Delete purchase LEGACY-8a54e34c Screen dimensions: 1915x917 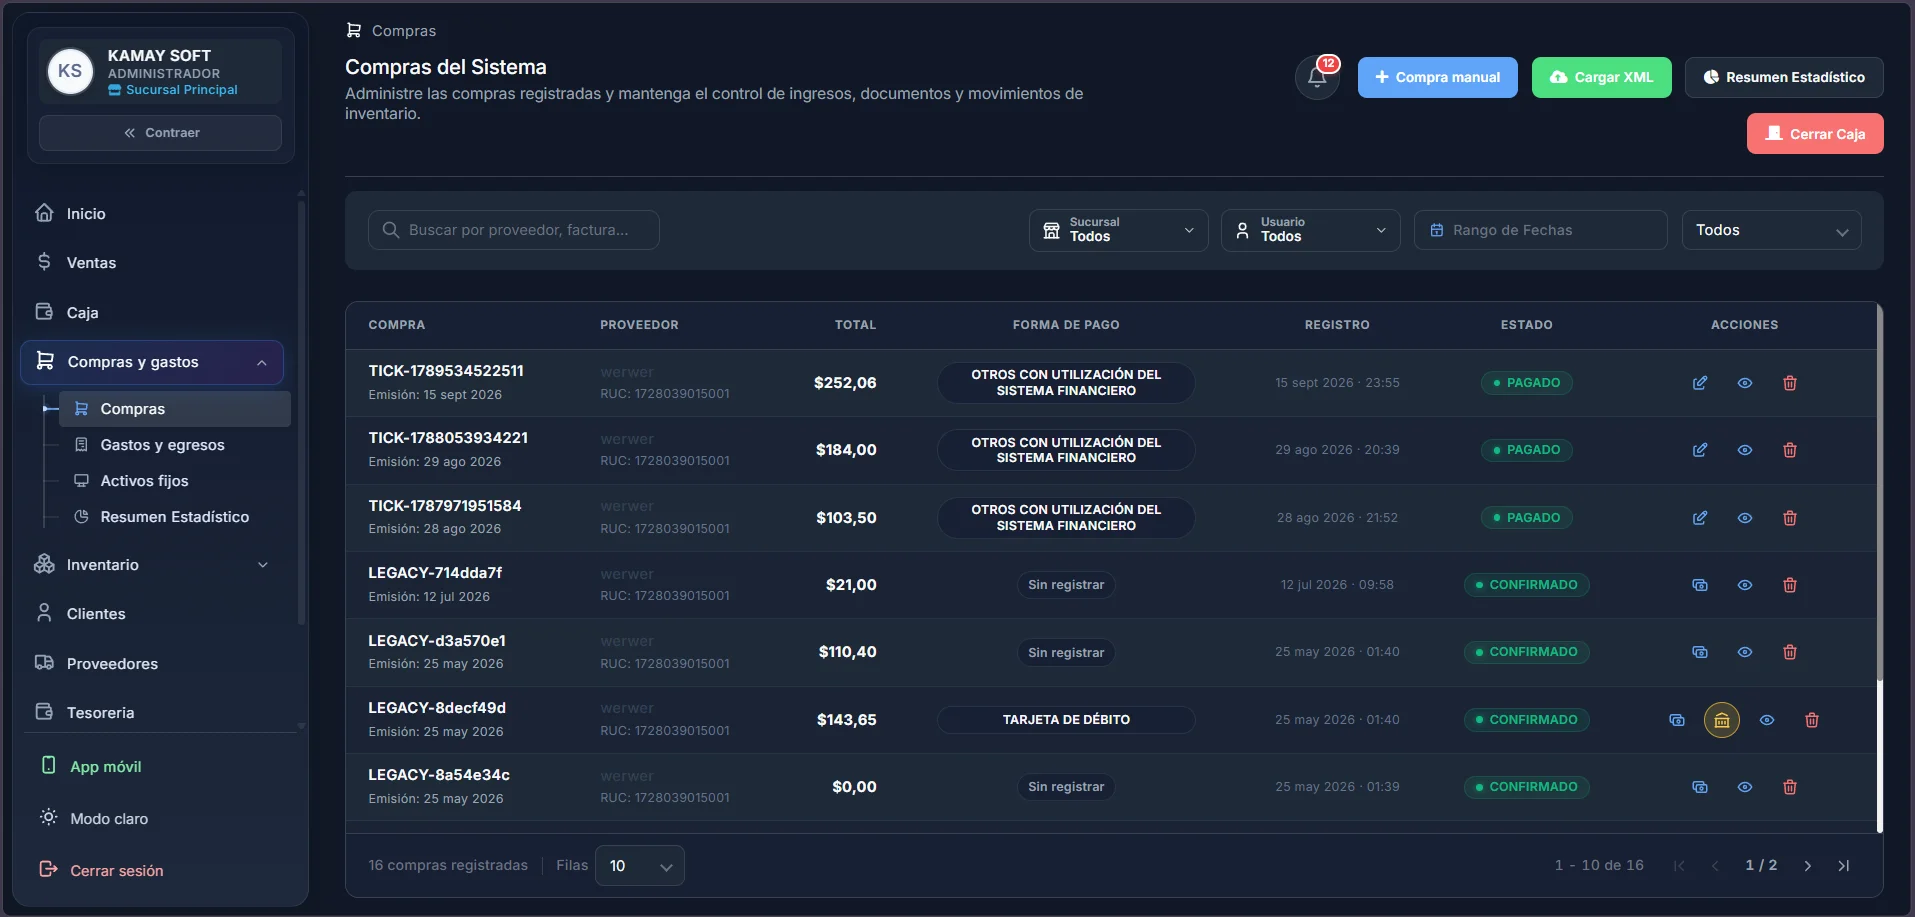[x=1789, y=787]
